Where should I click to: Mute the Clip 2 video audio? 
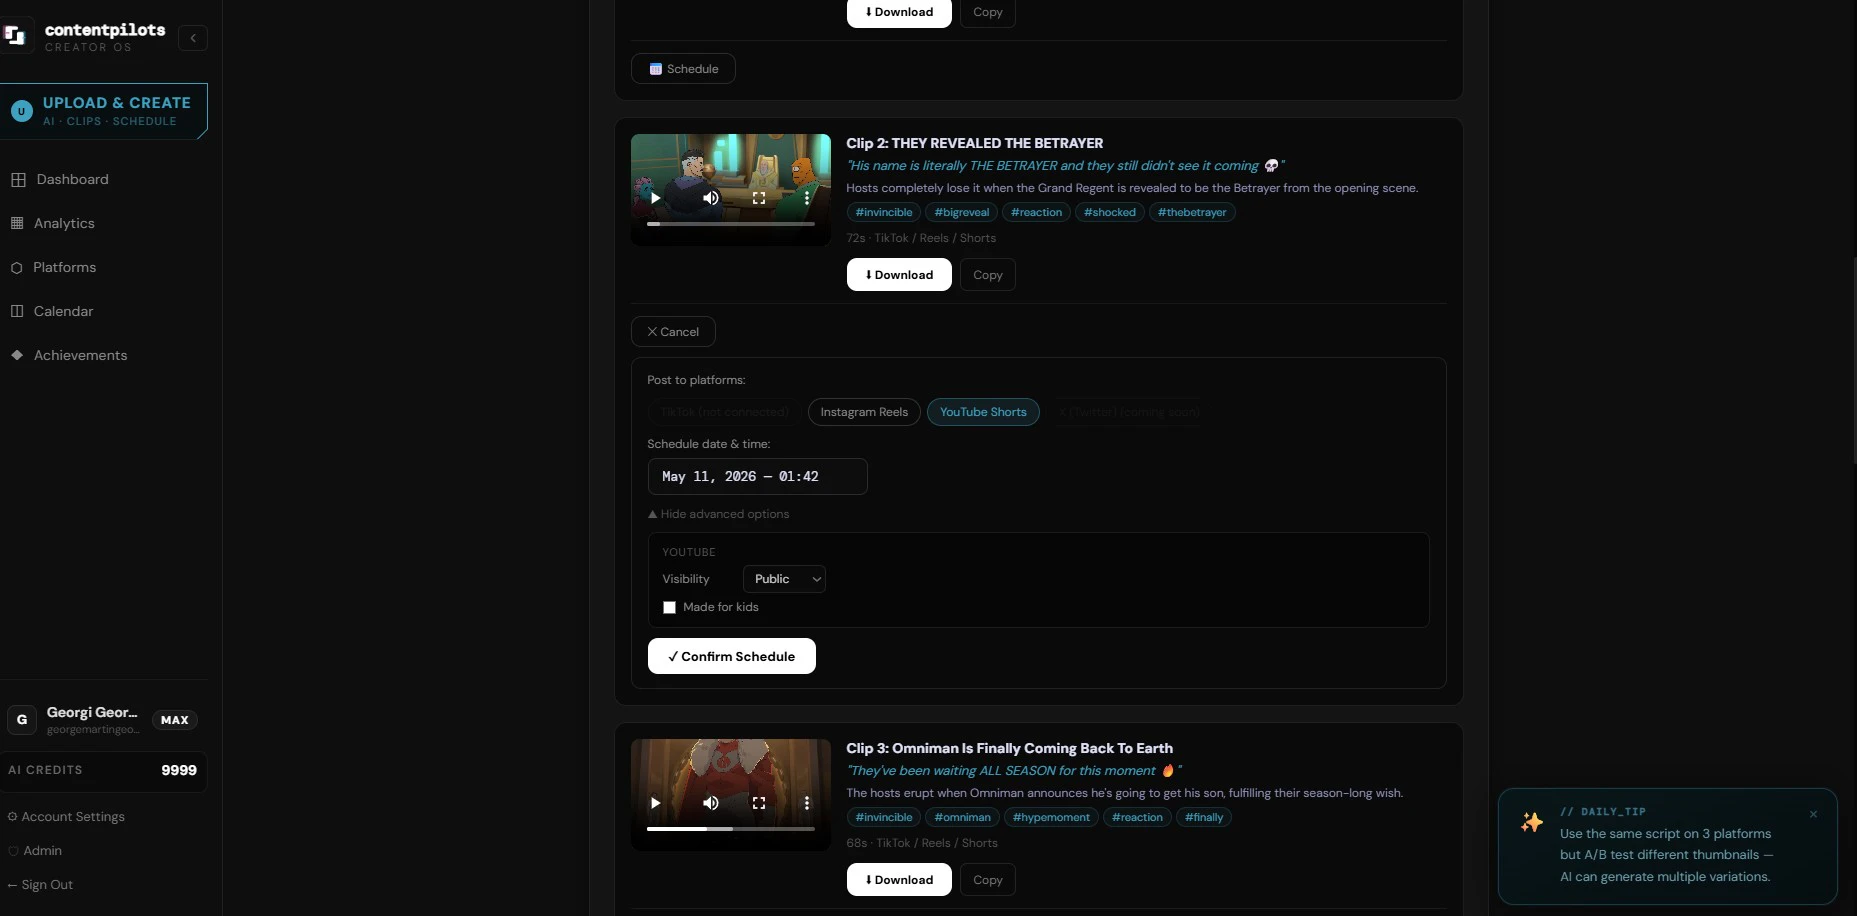tap(711, 198)
